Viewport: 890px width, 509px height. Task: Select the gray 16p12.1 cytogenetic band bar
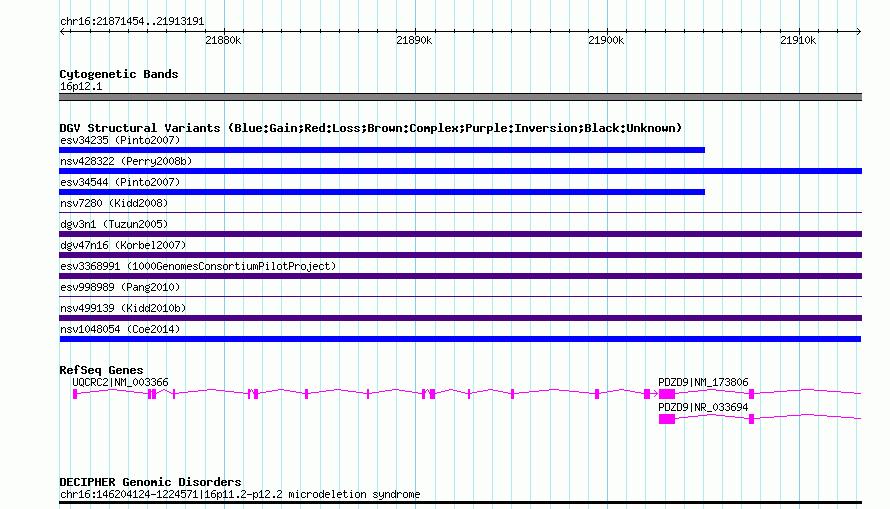point(460,97)
